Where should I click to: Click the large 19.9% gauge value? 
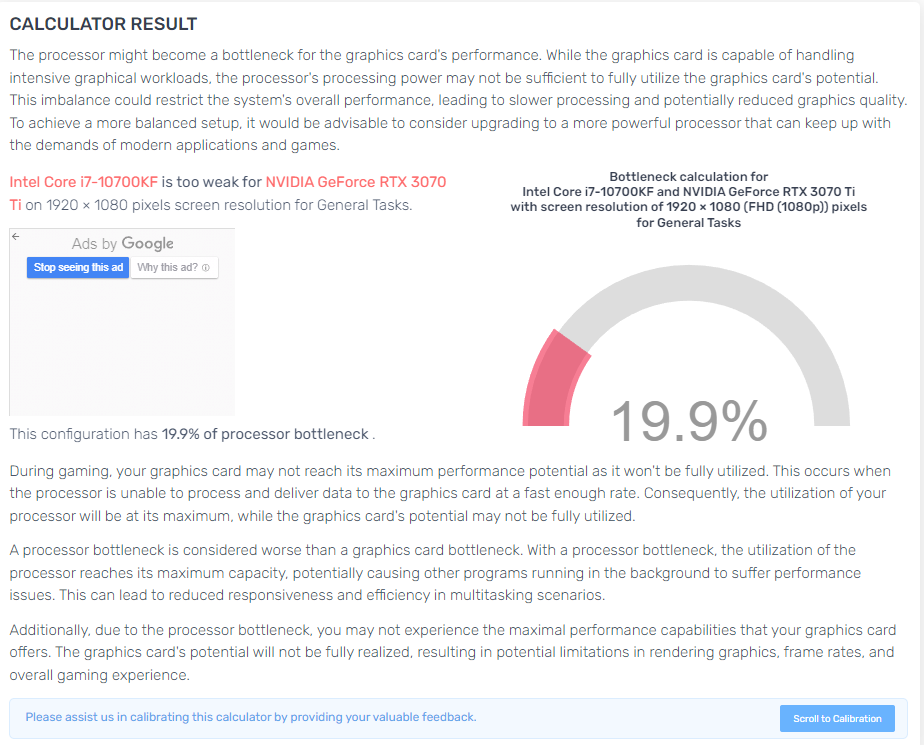[689, 420]
